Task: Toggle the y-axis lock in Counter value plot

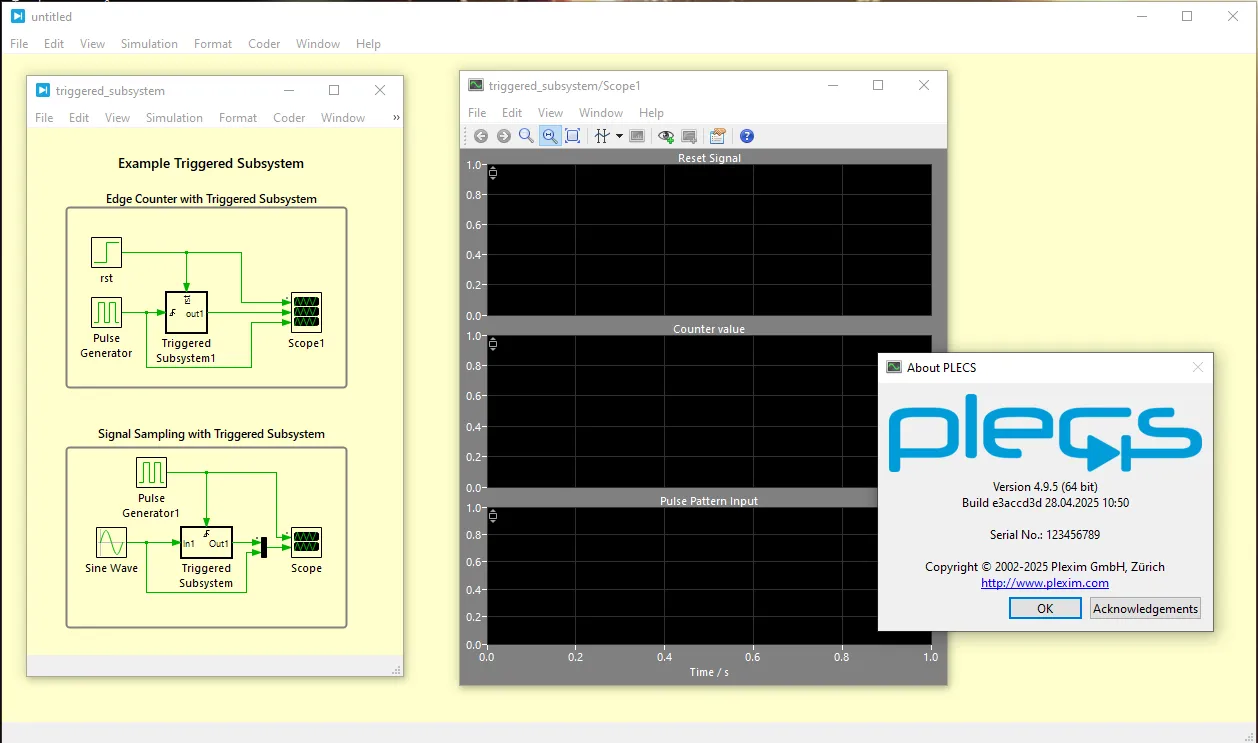Action: [492, 345]
